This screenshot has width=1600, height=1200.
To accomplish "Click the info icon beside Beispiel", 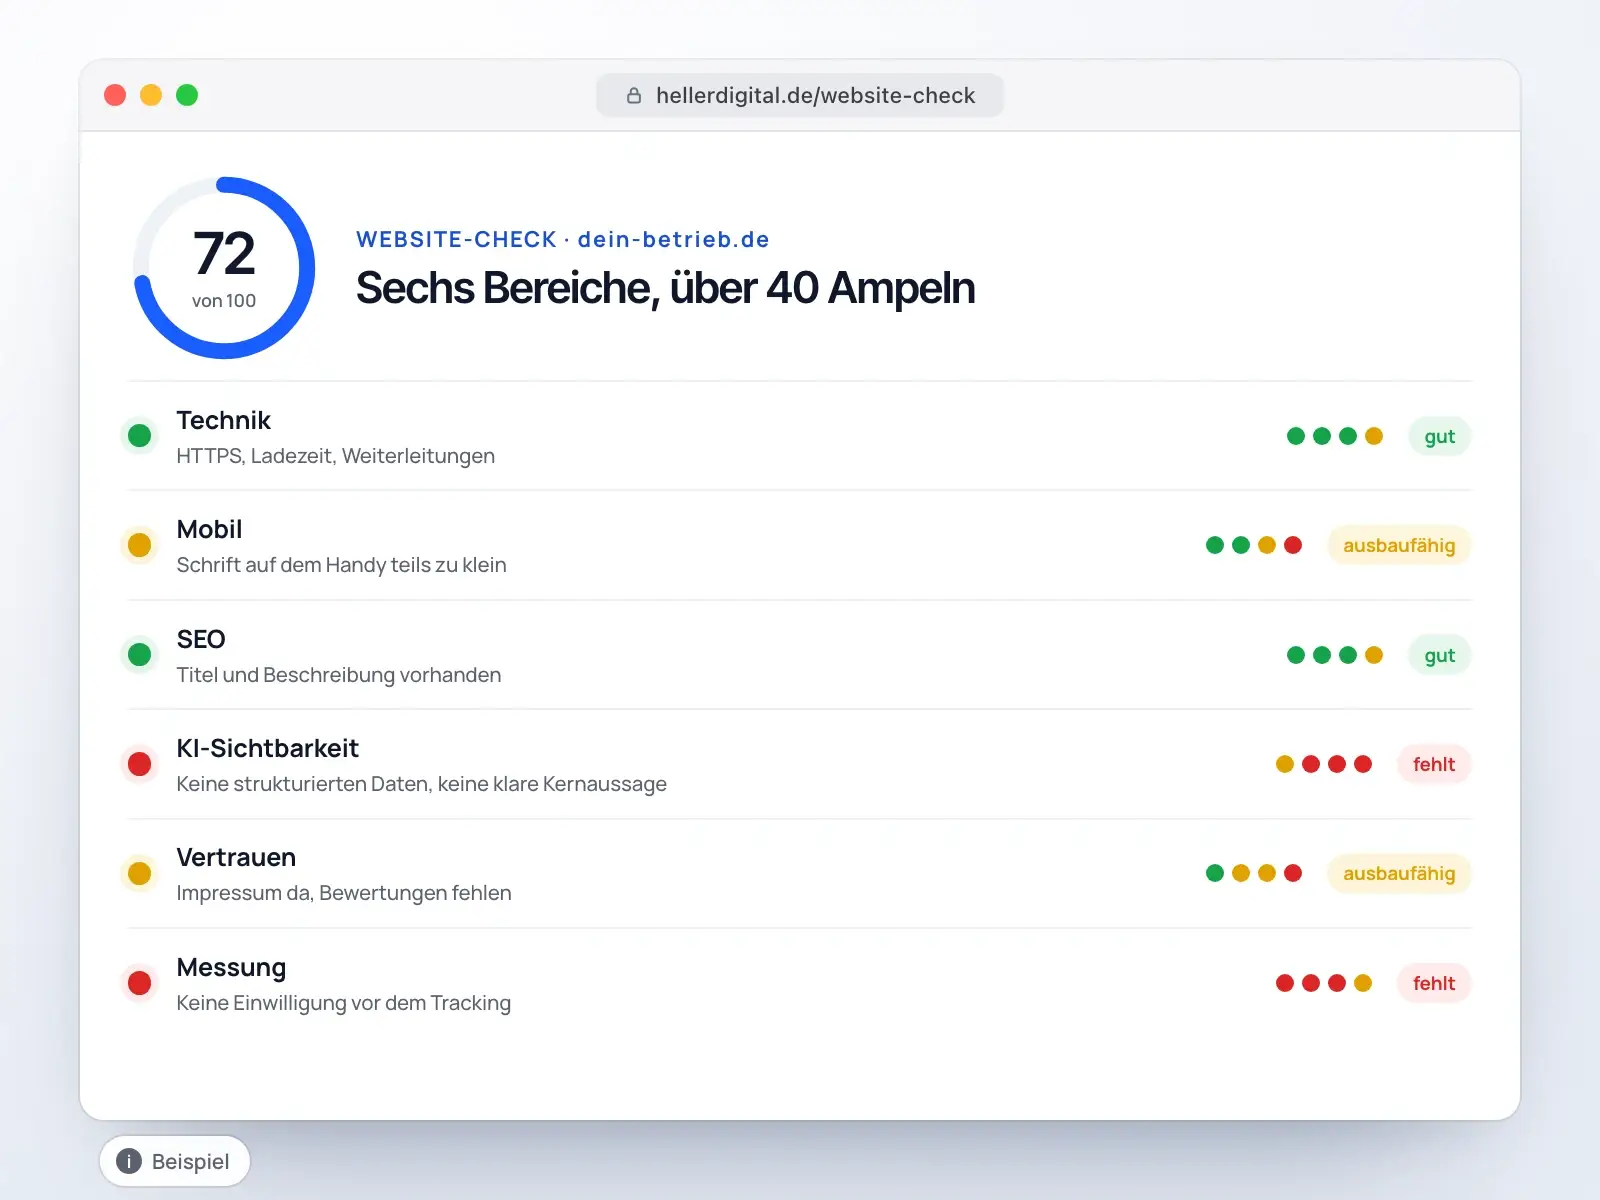I will coord(129,1161).
